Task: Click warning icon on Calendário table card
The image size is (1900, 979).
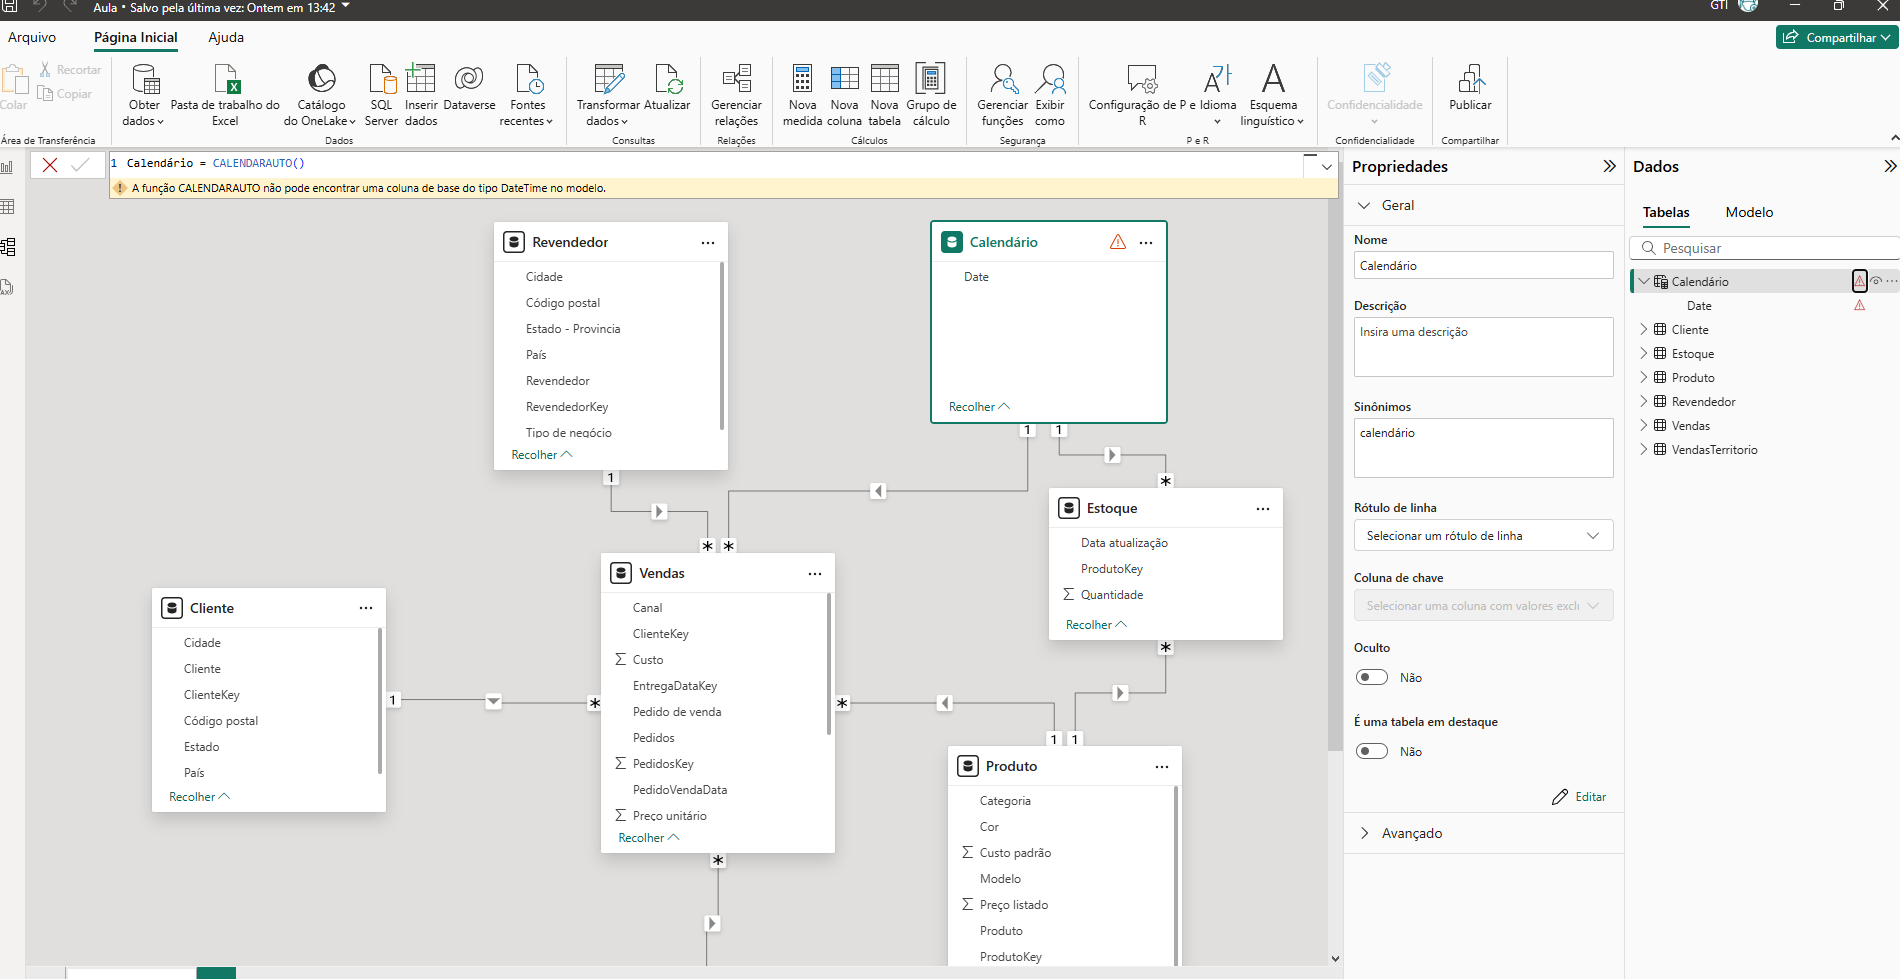Action: click(1118, 242)
